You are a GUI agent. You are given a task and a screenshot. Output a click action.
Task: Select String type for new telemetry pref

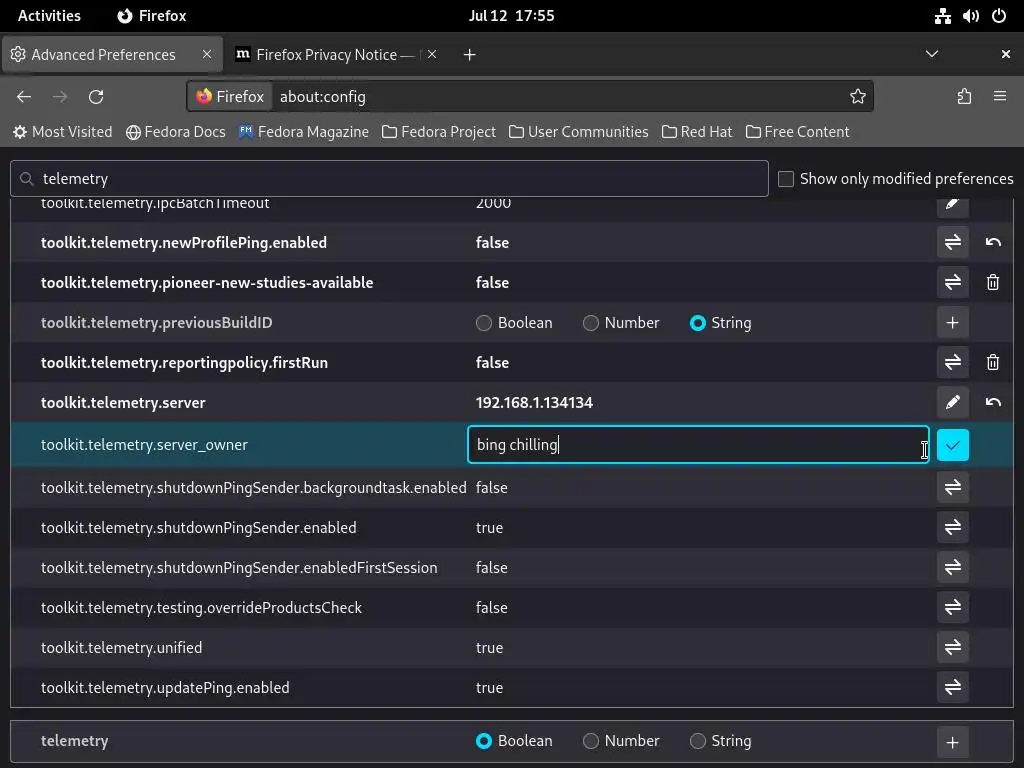[697, 741]
